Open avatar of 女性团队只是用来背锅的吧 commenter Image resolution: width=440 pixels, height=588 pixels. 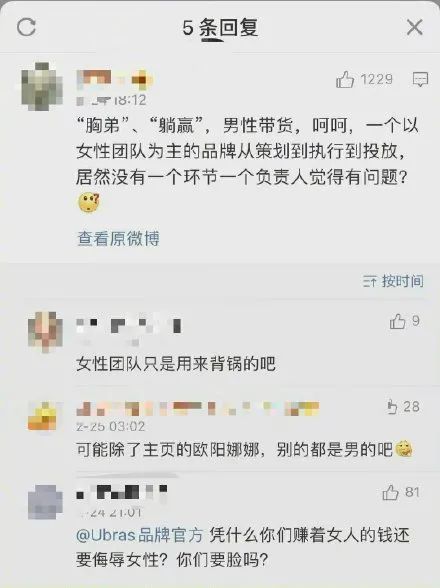coord(45,332)
